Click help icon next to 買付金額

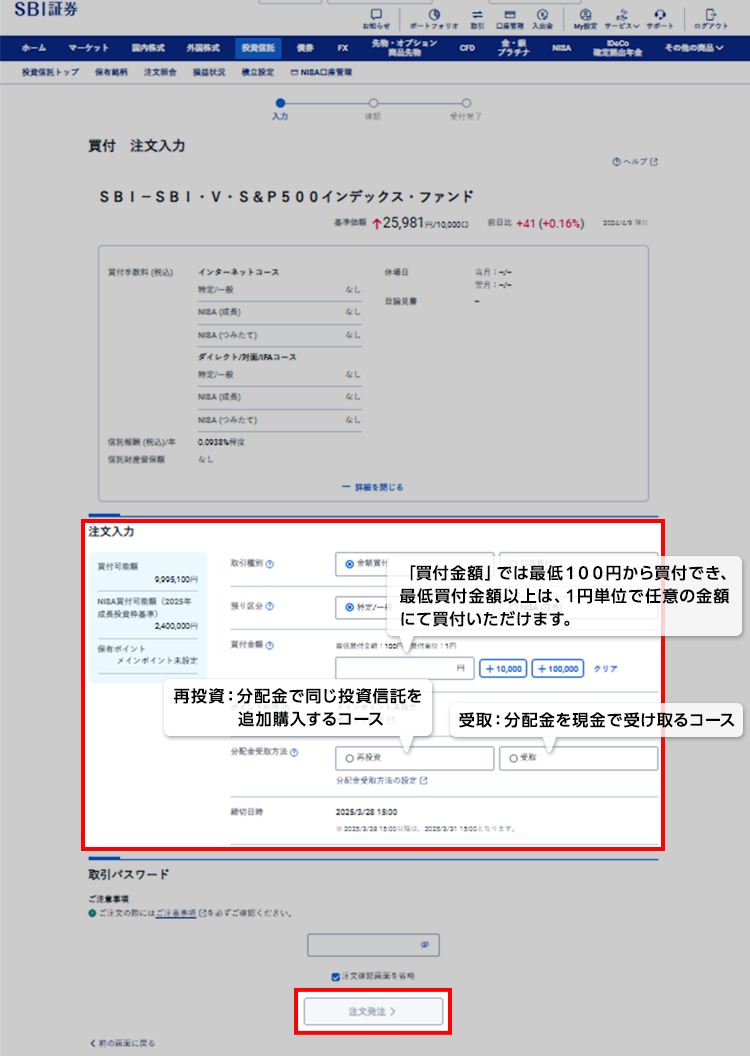click(269, 645)
